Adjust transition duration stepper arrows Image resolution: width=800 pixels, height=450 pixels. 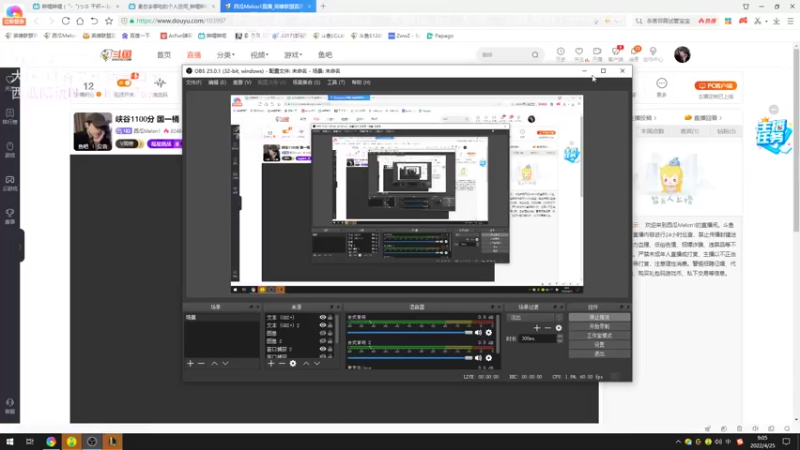click(x=560, y=338)
